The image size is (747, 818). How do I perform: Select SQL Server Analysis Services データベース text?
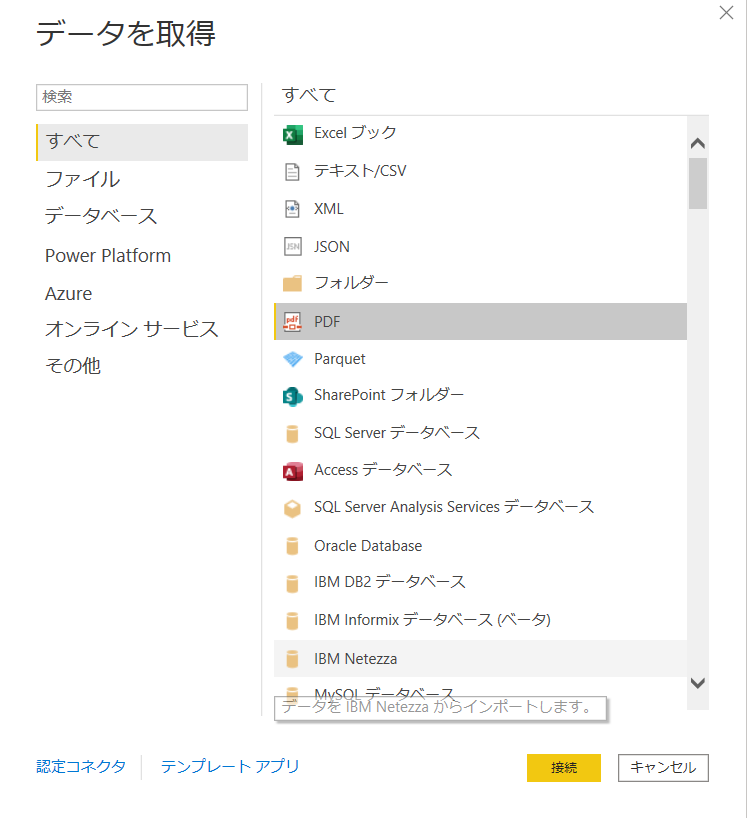(x=454, y=507)
